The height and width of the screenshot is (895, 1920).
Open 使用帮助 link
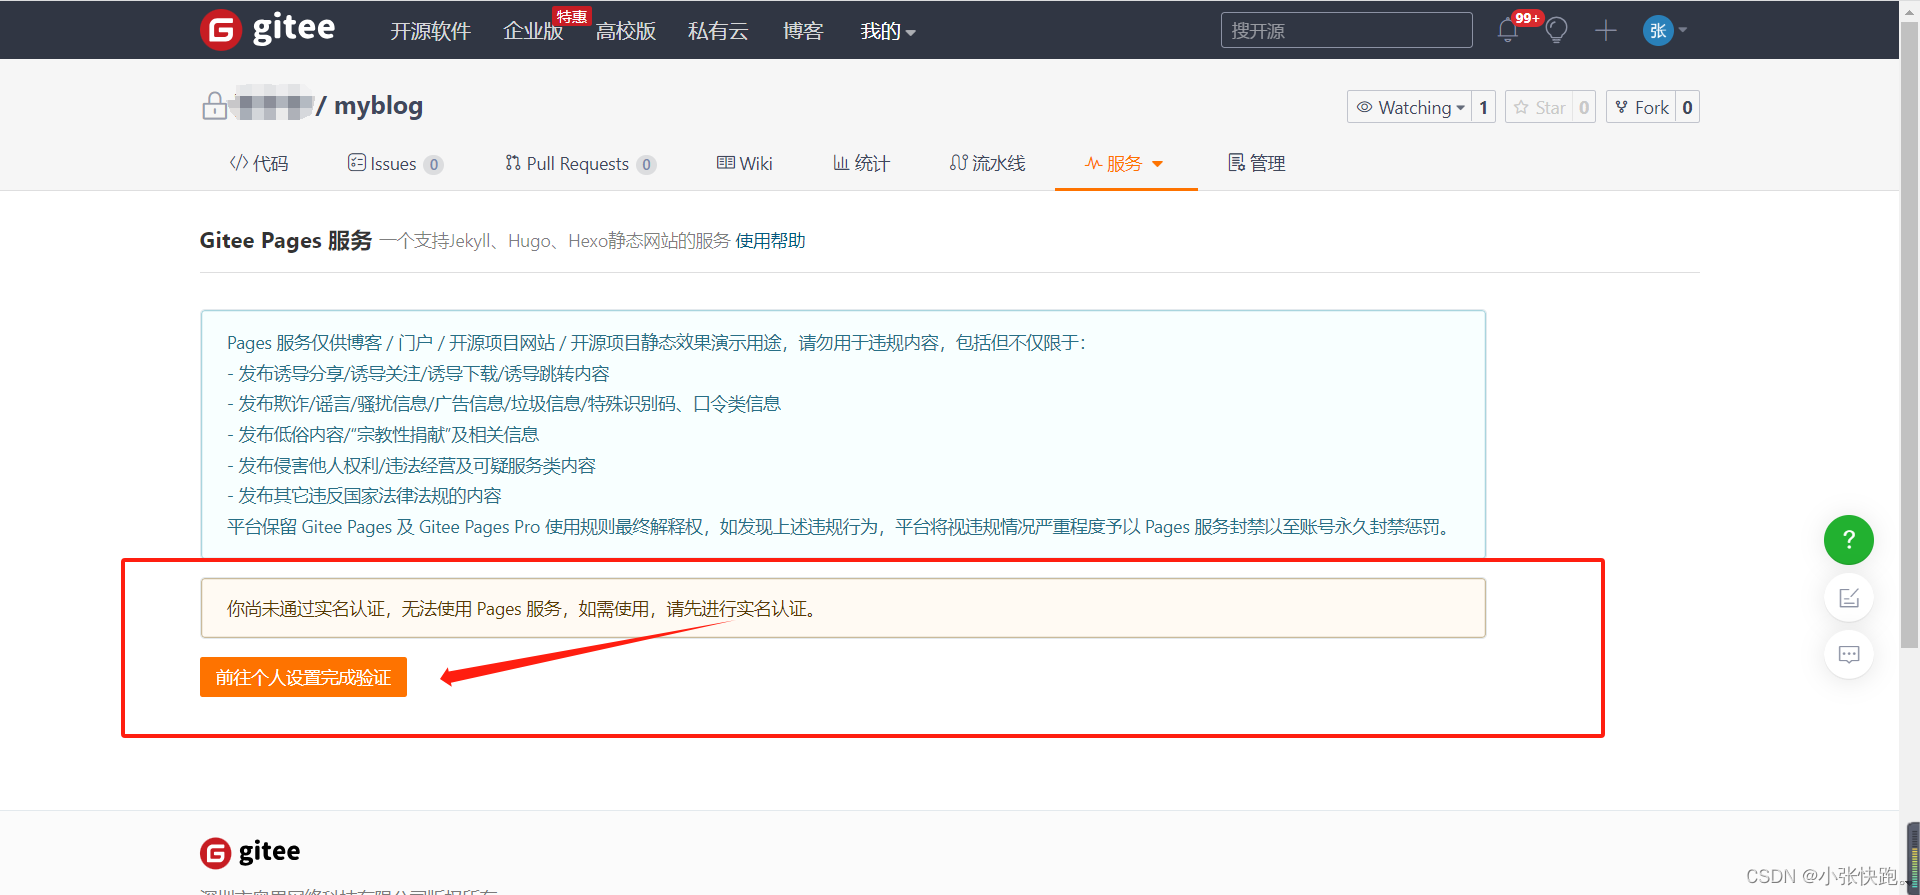(770, 241)
